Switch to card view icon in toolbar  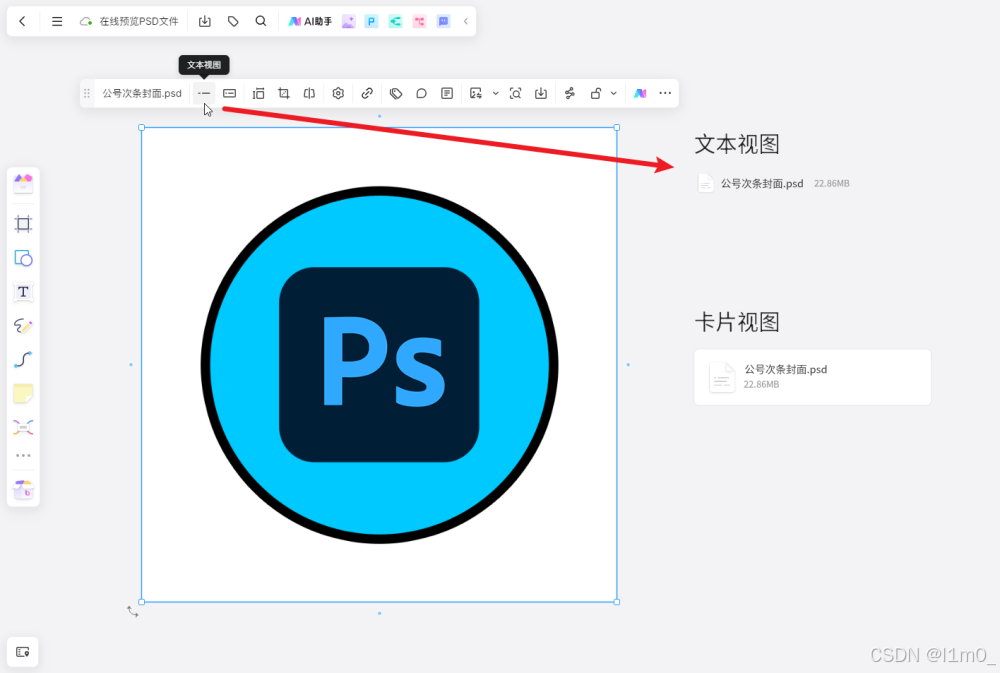230,93
